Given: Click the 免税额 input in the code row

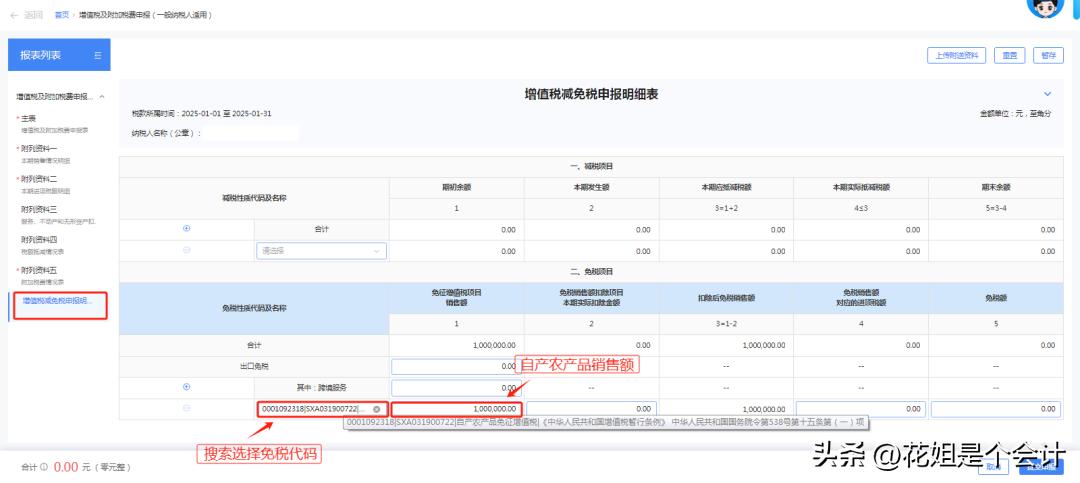Looking at the screenshot, I should tap(995, 409).
